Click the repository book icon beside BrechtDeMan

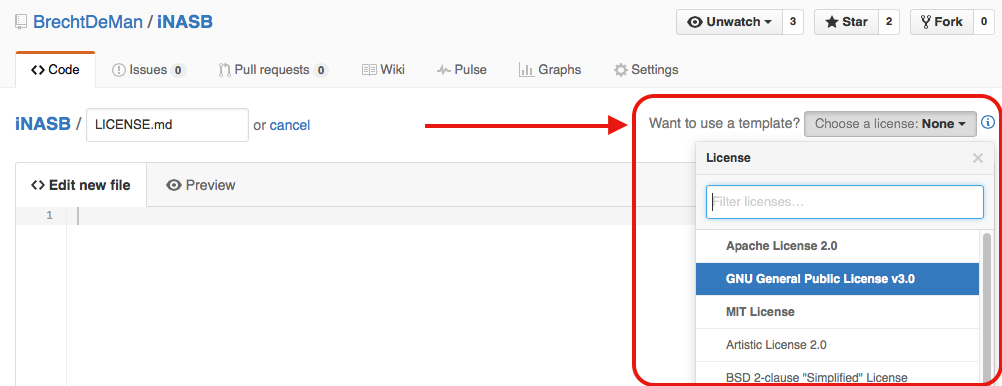(x=21, y=22)
